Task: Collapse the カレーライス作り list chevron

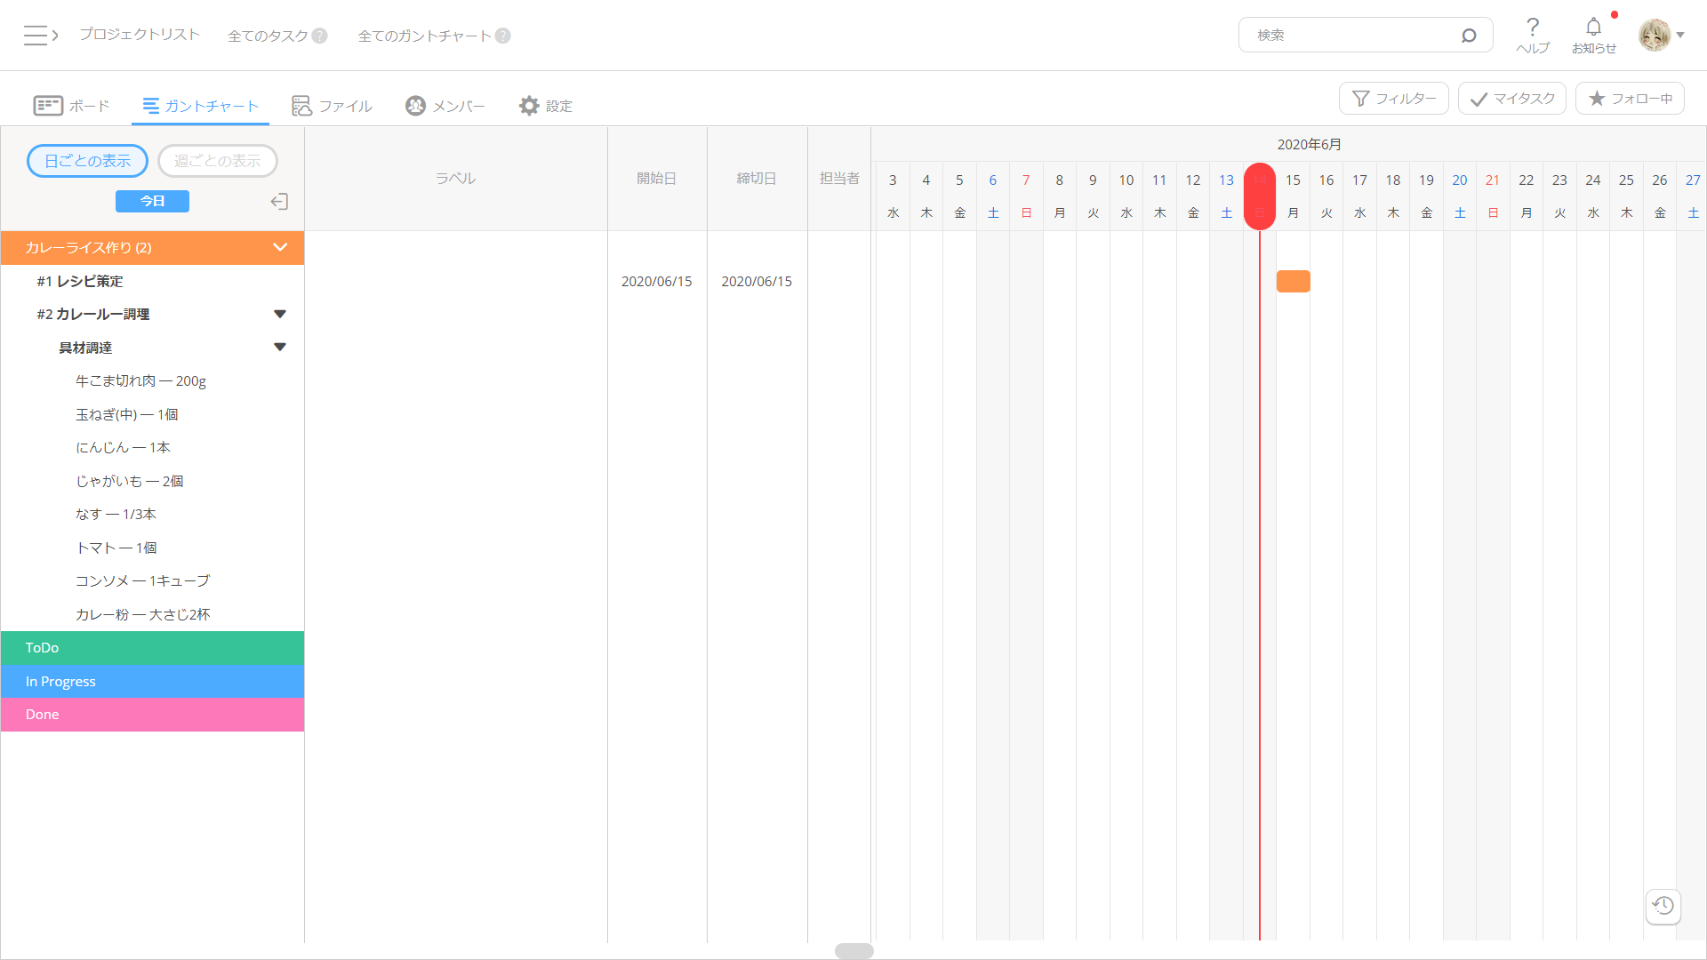Action: (x=280, y=248)
